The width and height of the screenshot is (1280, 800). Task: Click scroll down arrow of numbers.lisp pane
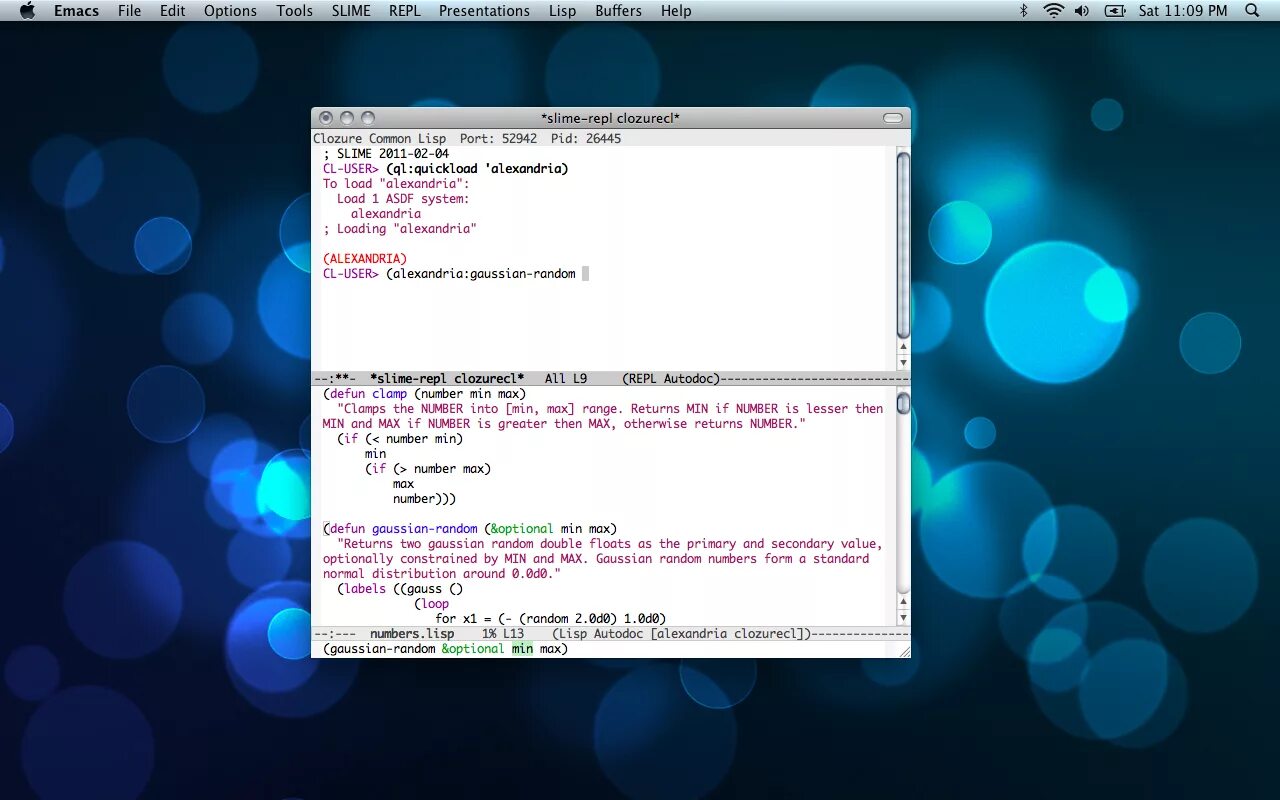903,618
